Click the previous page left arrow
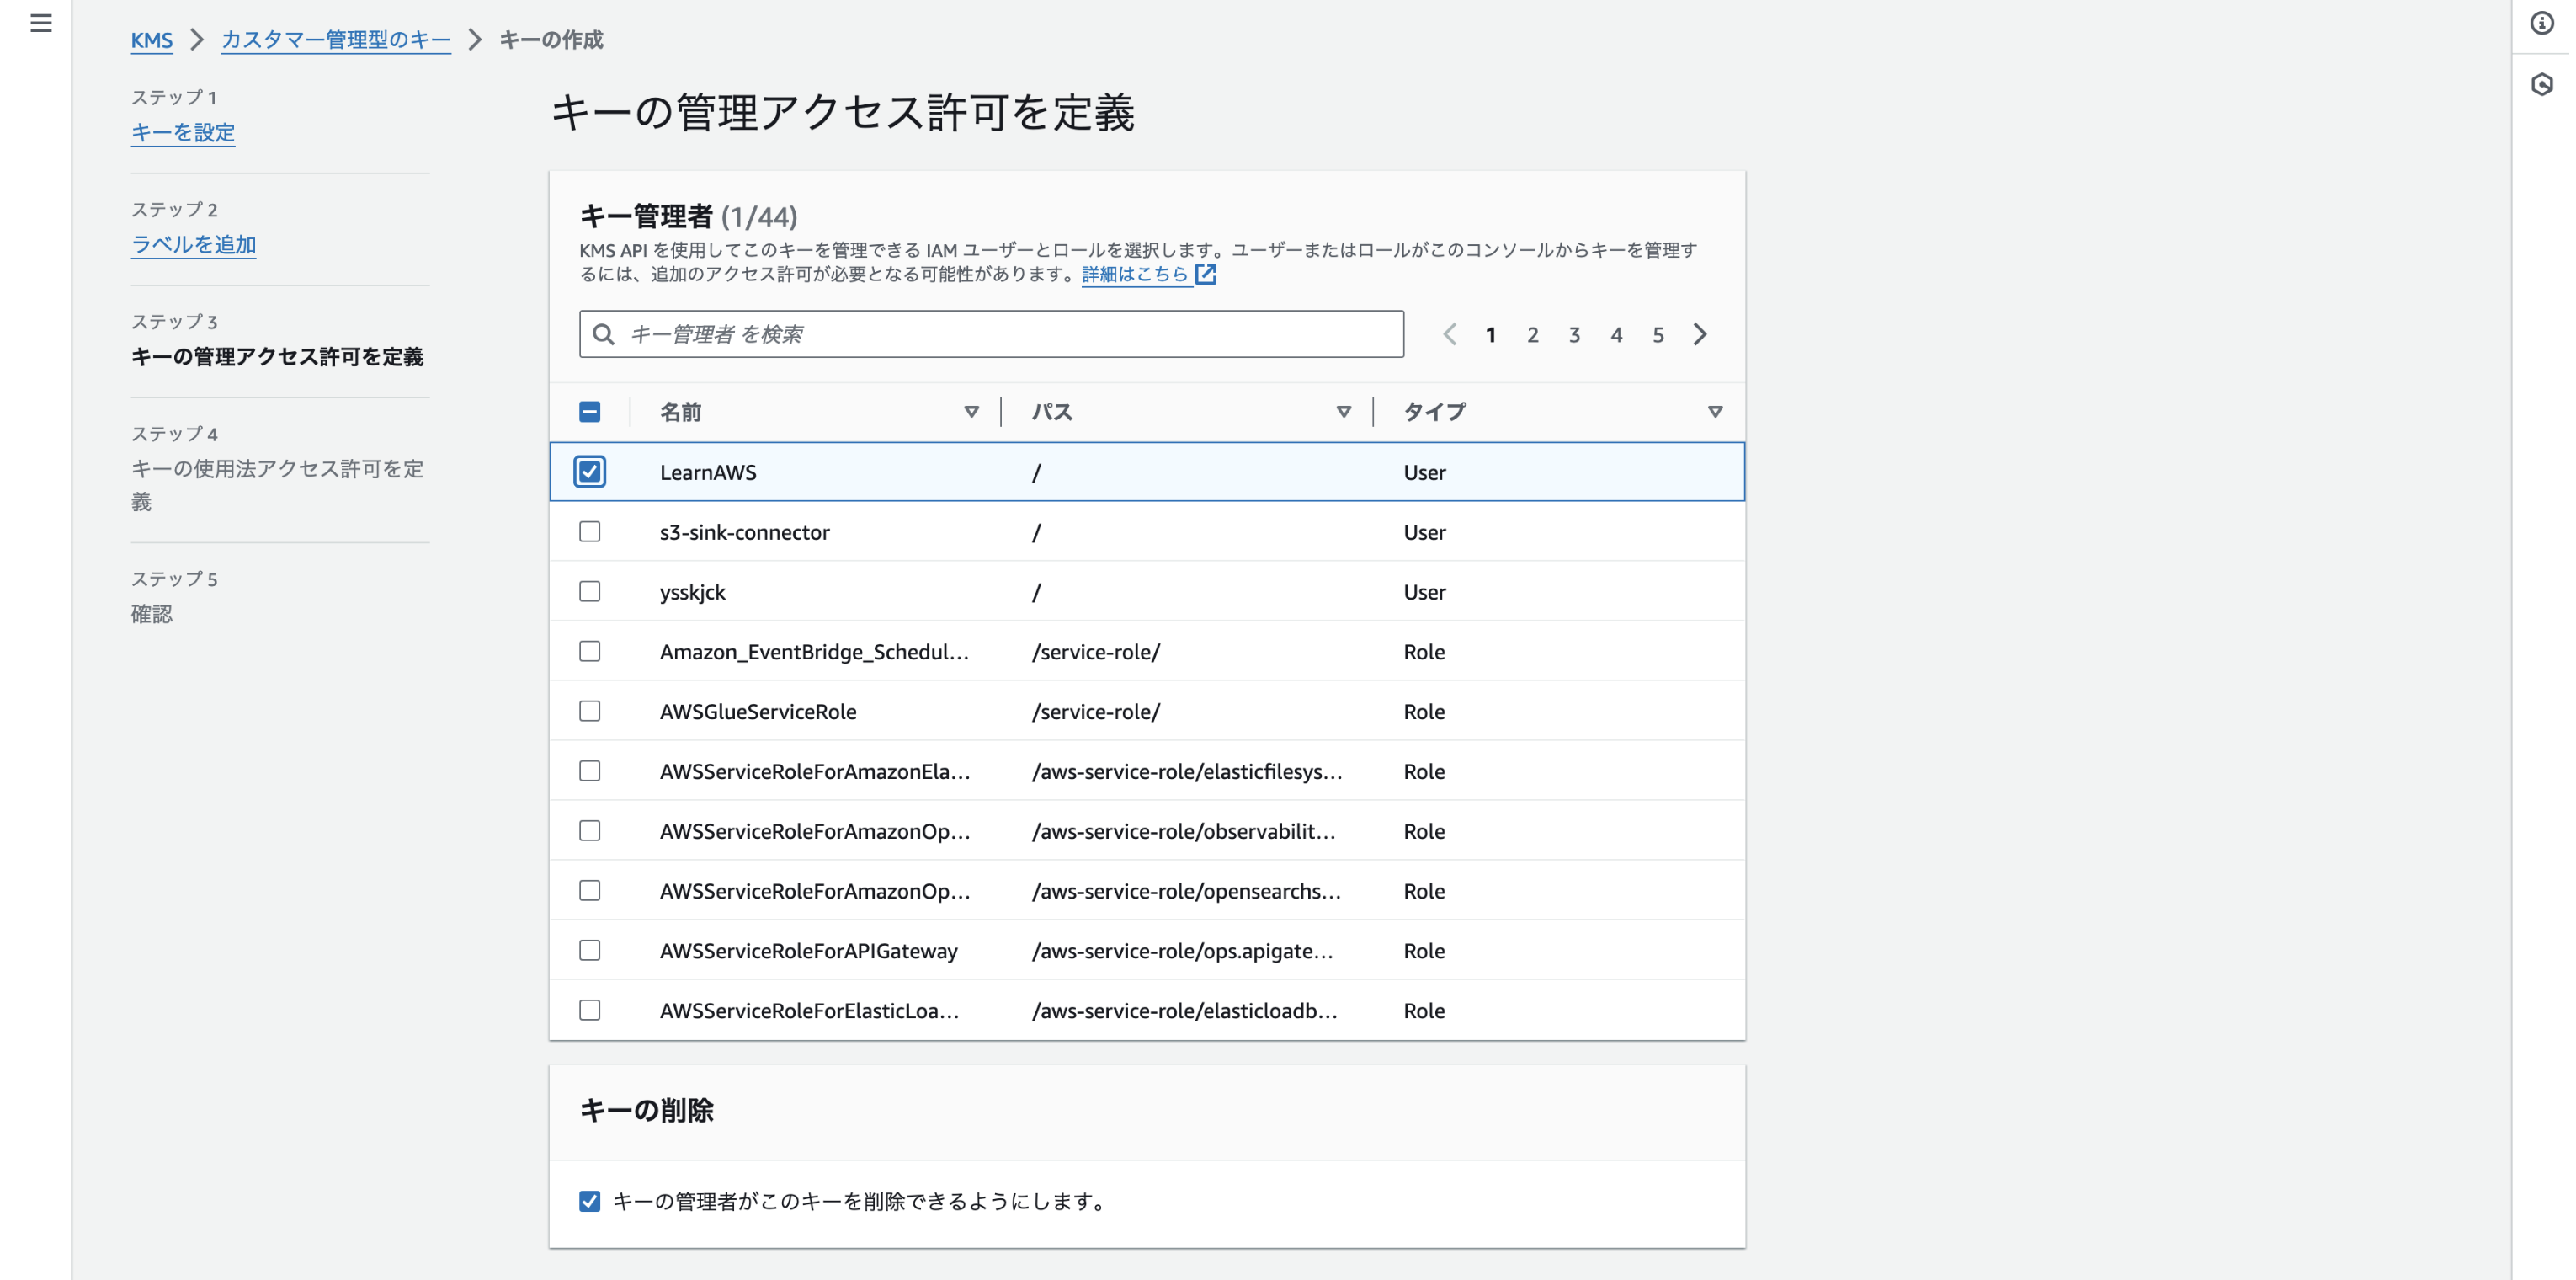Image resolution: width=2576 pixels, height=1280 pixels. tap(1449, 334)
